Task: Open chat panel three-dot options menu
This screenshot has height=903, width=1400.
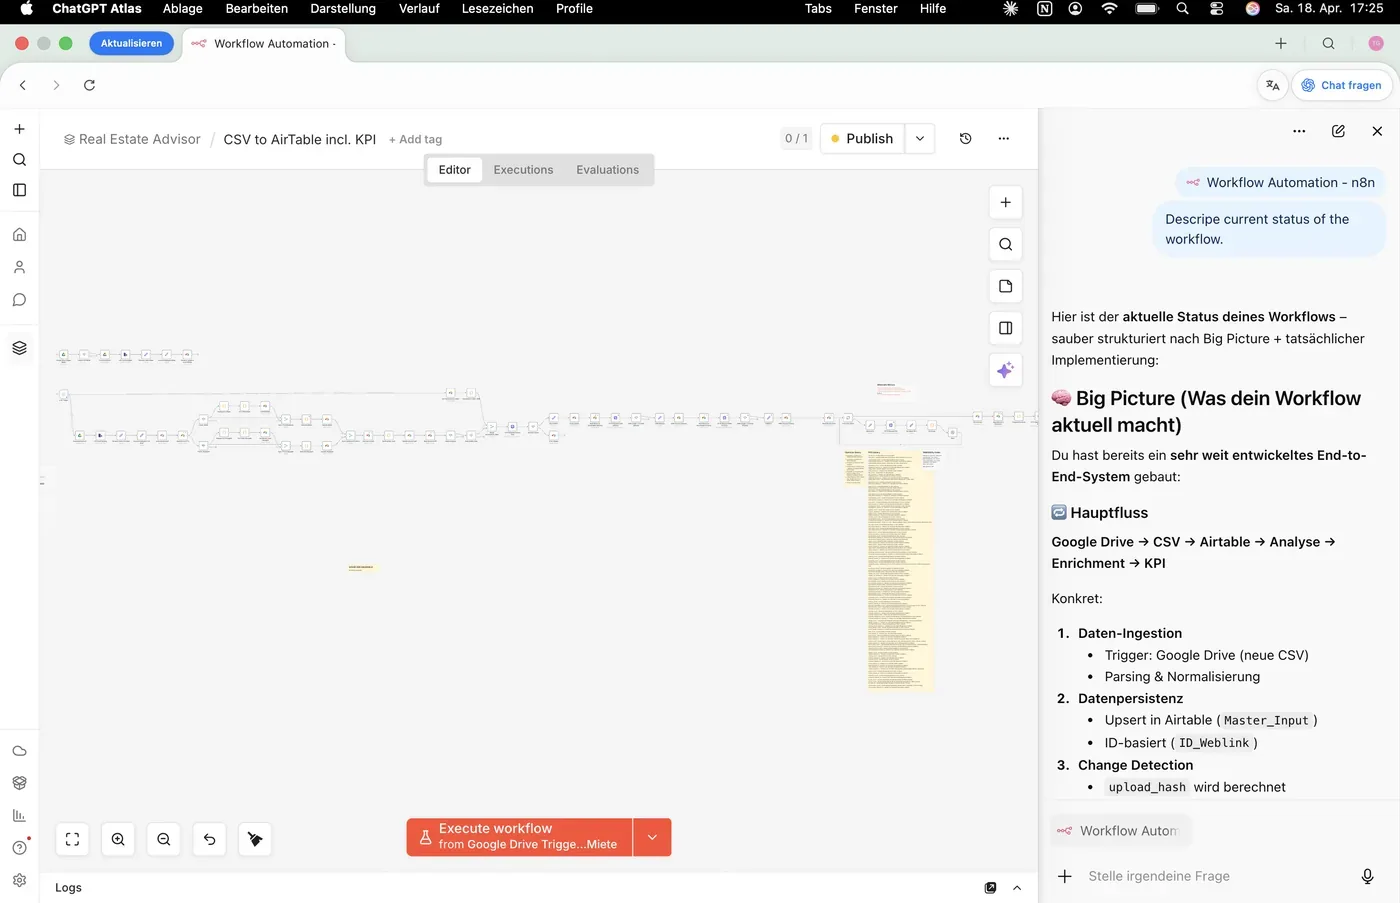Action: pyautogui.click(x=1299, y=131)
